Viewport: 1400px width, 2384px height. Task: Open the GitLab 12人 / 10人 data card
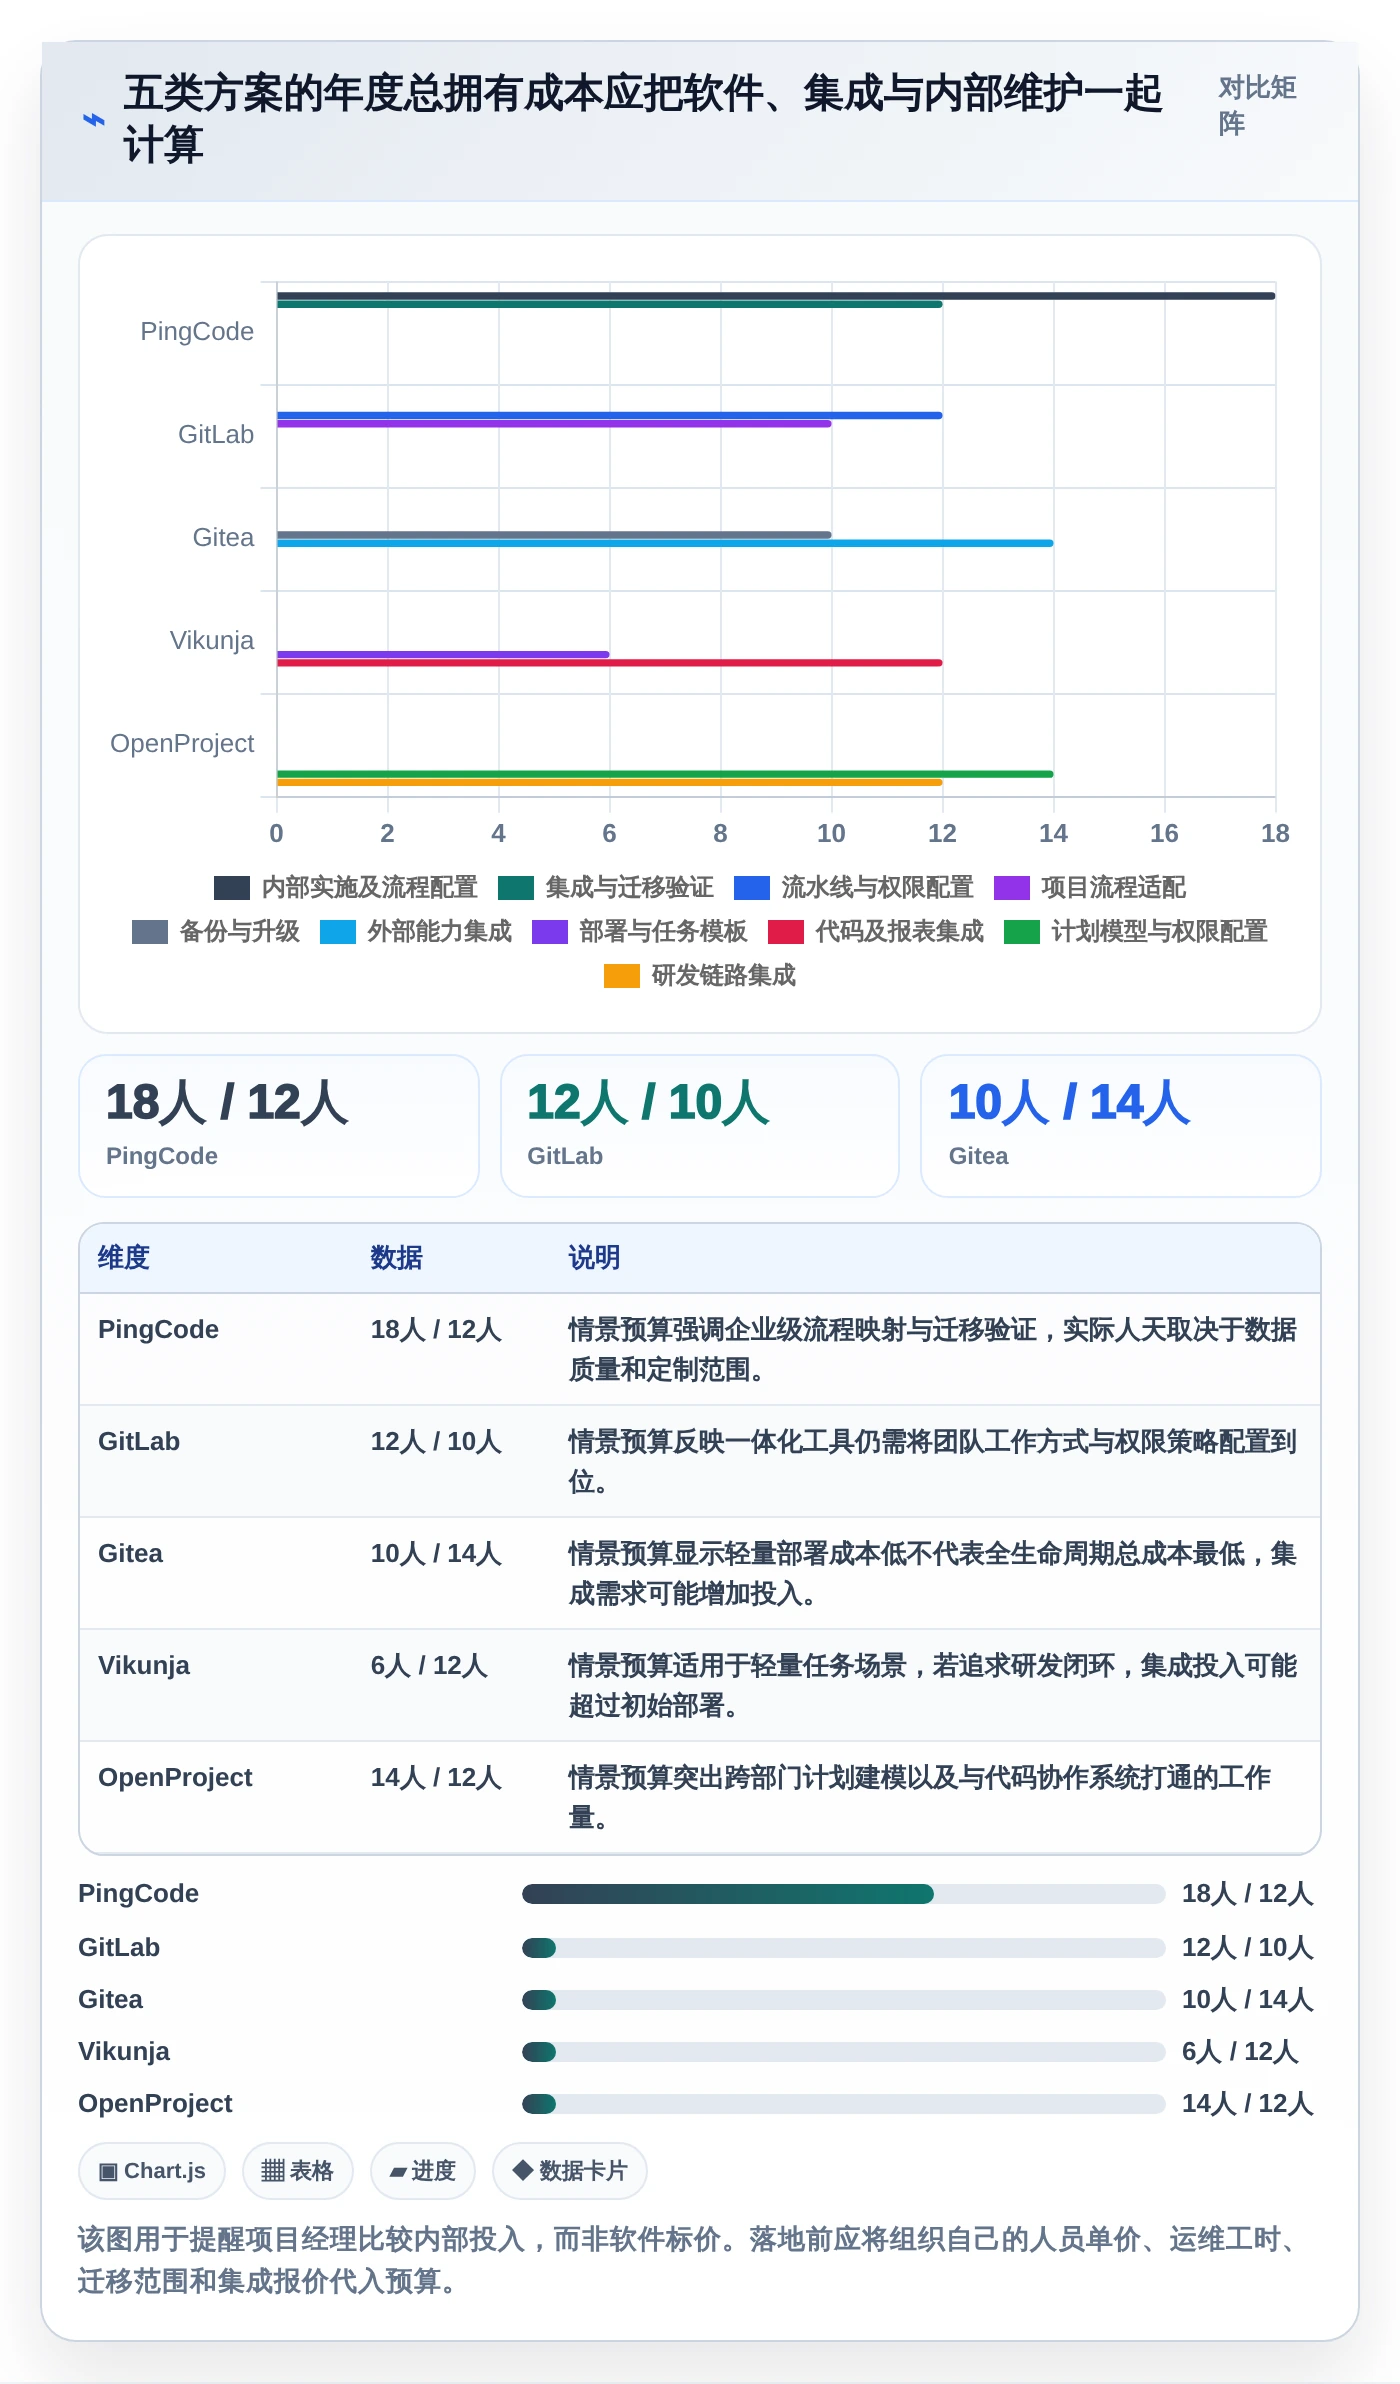click(x=700, y=1126)
